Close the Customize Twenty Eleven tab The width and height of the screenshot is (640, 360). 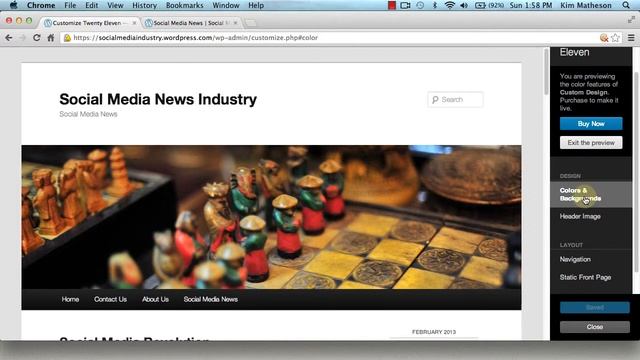134,23
